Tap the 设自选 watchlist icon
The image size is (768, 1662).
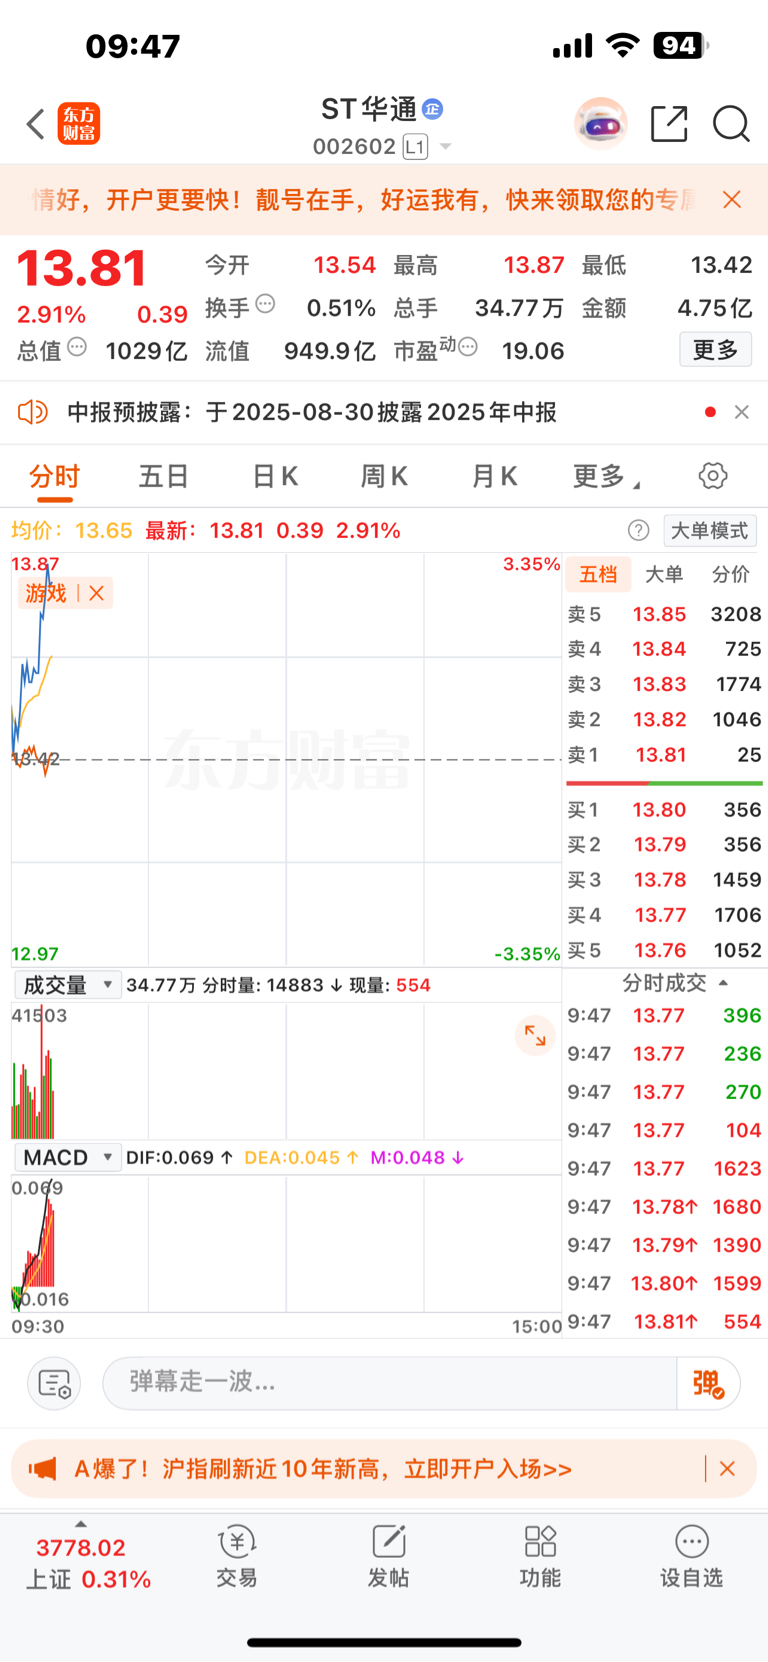coord(691,1557)
